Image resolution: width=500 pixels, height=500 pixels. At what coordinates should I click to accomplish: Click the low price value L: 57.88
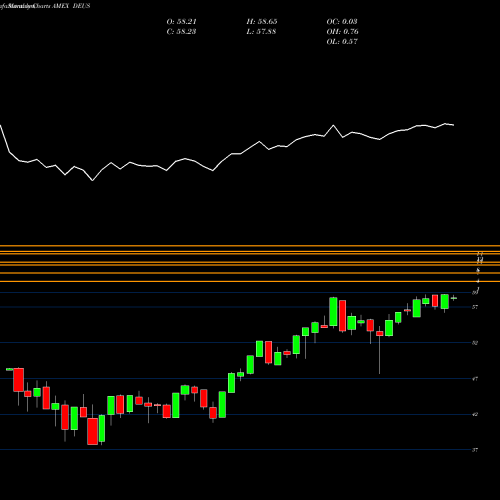[261, 32]
